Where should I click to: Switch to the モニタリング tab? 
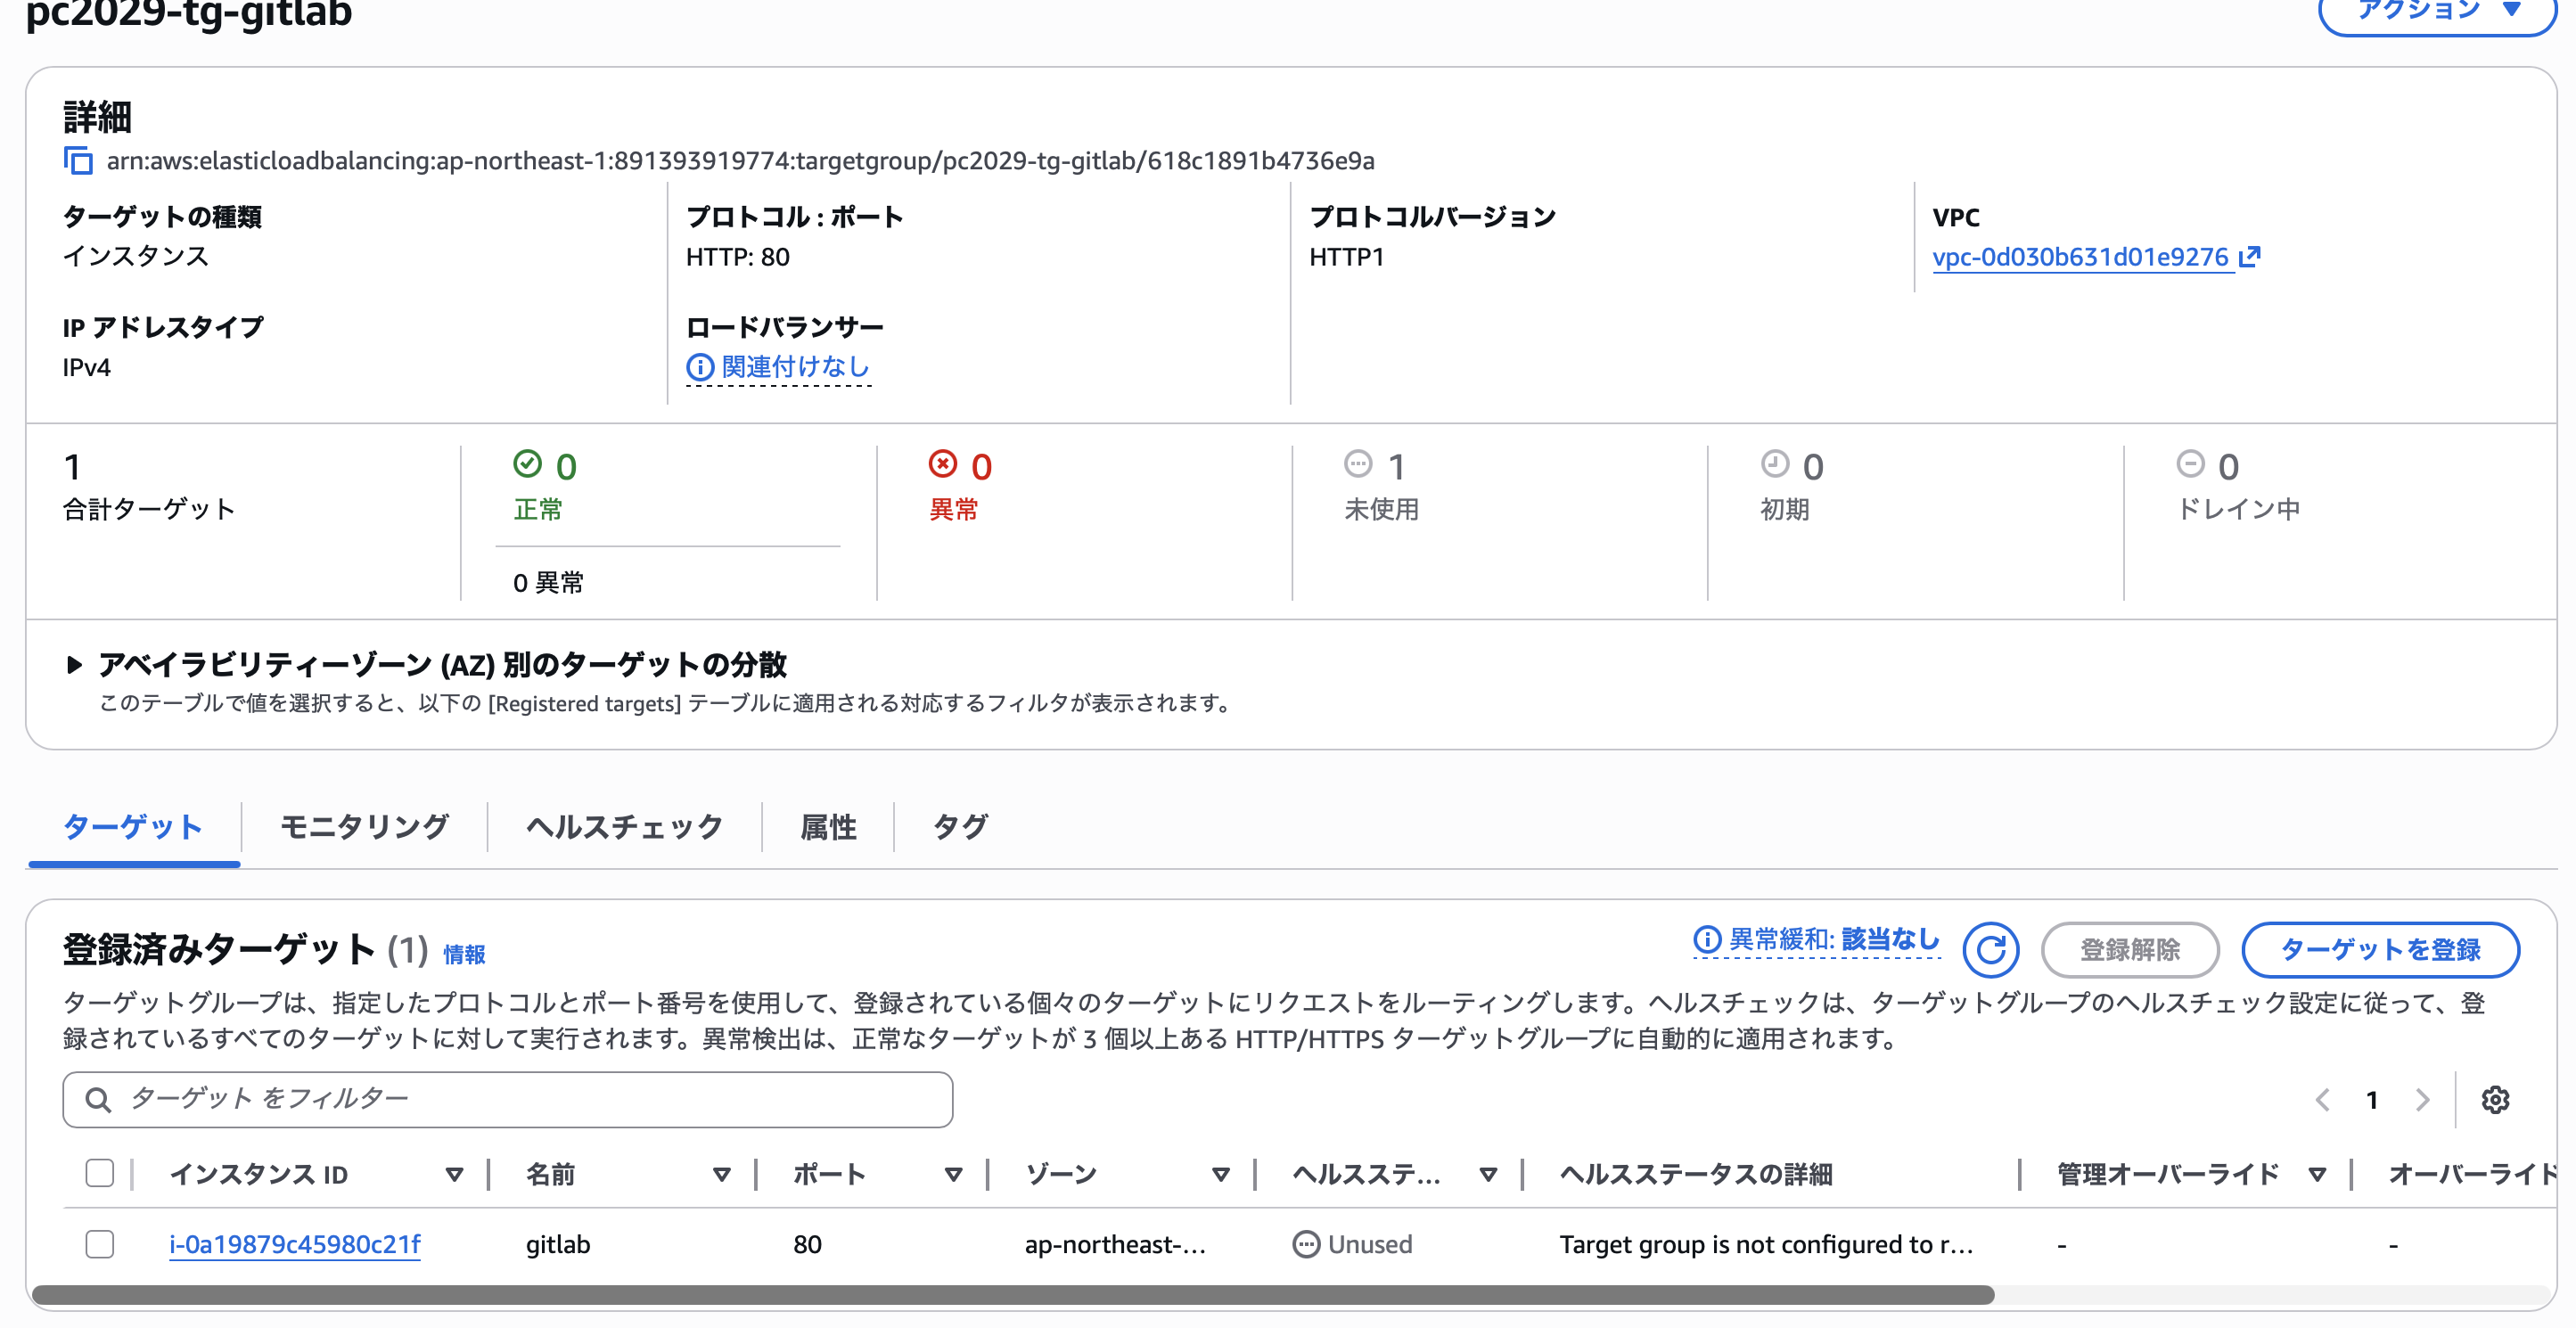pyautogui.click(x=364, y=827)
